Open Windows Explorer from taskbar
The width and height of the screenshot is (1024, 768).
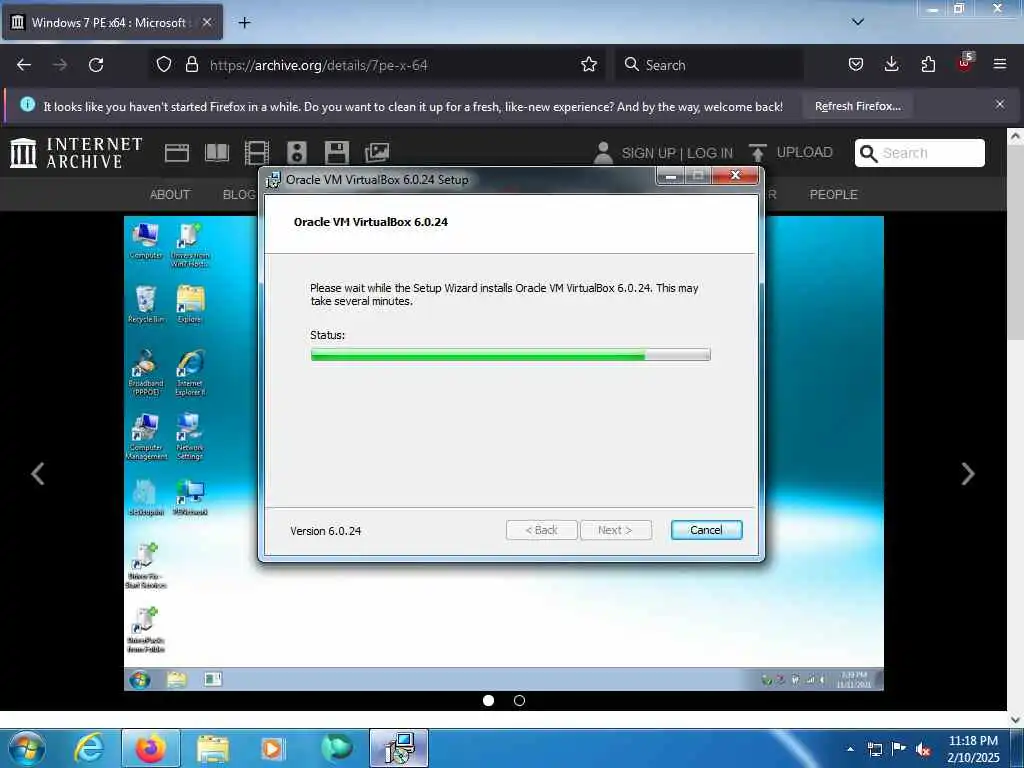[213, 748]
